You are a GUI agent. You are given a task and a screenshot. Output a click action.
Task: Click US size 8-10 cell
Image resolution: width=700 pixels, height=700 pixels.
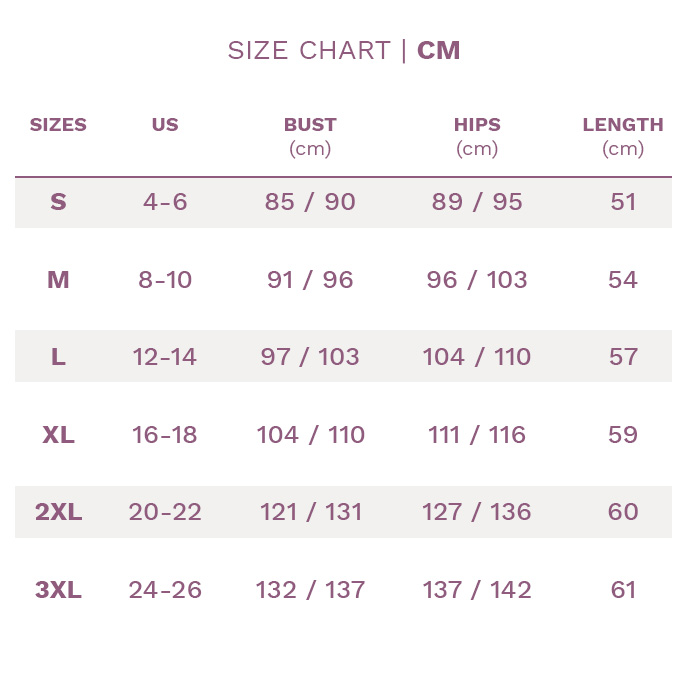point(165,280)
